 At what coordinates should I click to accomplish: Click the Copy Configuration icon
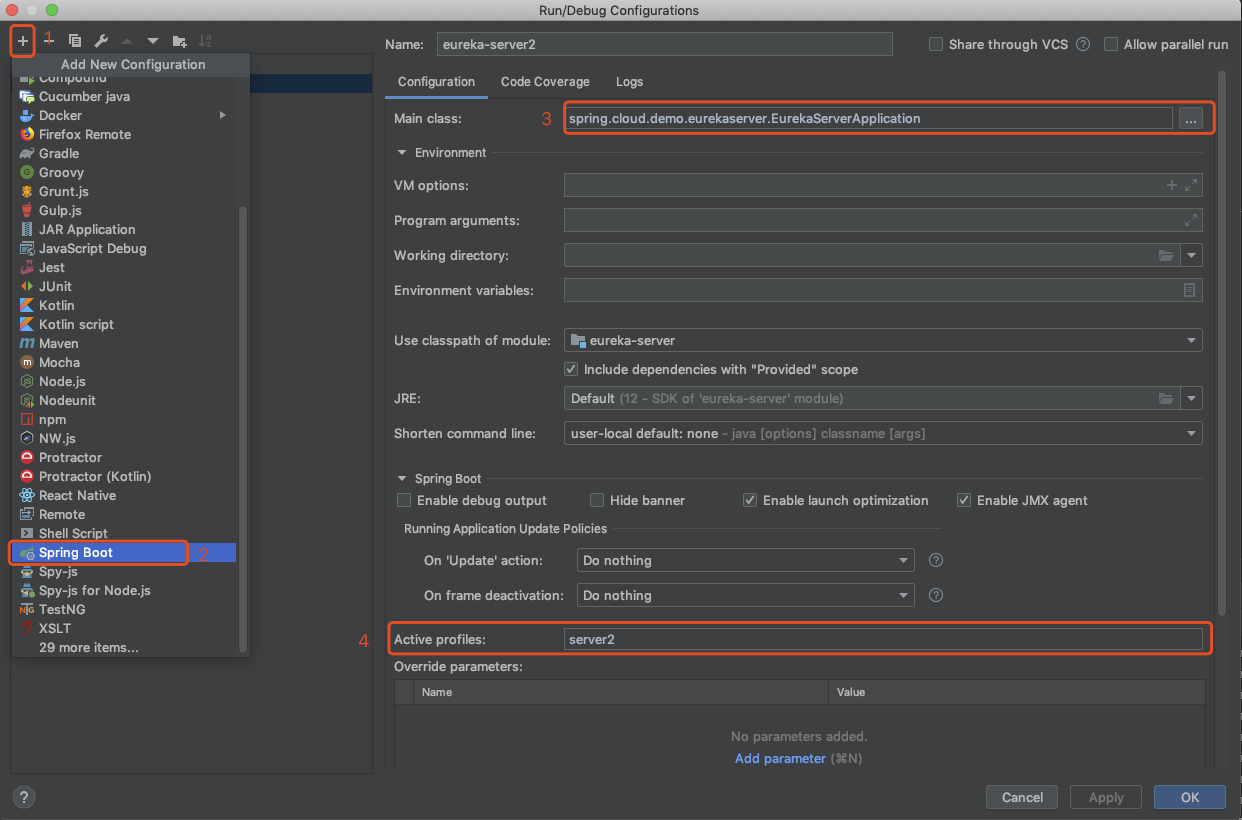(75, 41)
